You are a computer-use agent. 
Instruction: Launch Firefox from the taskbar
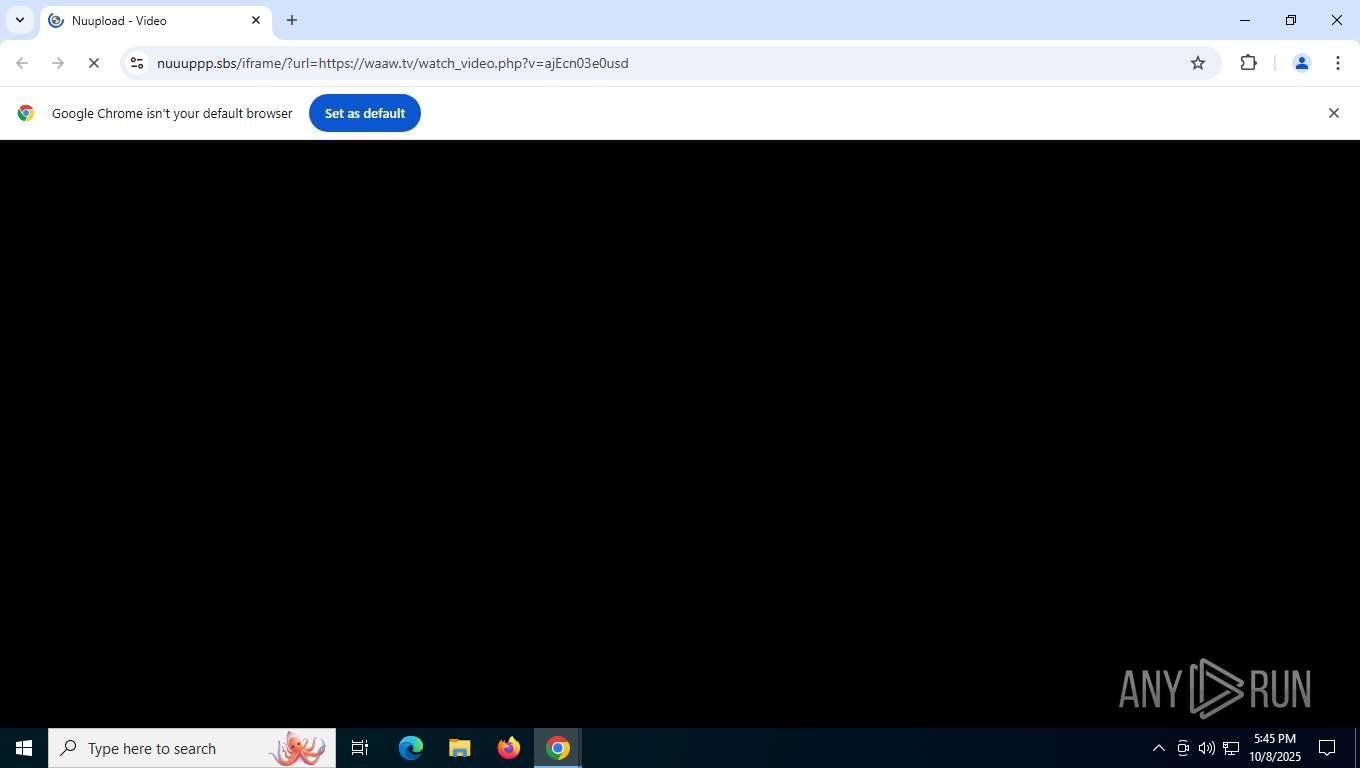point(509,748)
